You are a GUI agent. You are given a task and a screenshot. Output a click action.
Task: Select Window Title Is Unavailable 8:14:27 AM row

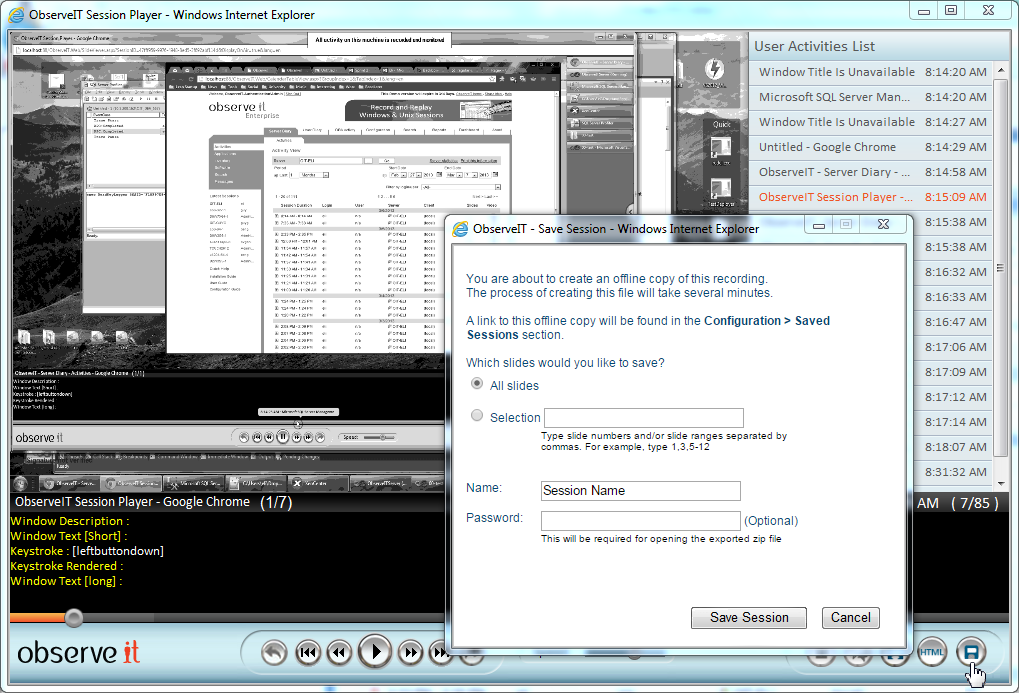872,122
